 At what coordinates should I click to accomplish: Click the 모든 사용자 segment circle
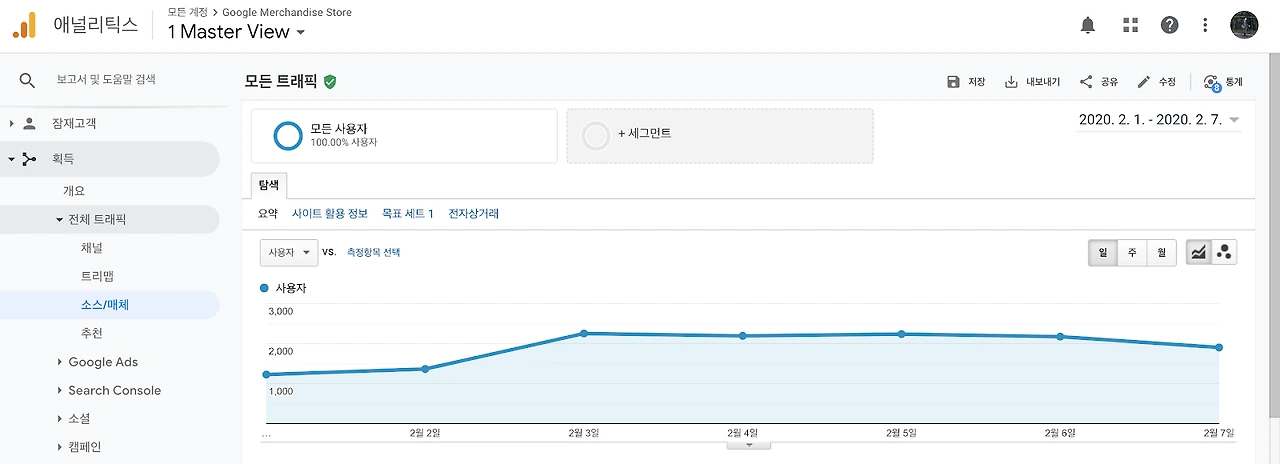pyautogui.click(x=288, y=136)
